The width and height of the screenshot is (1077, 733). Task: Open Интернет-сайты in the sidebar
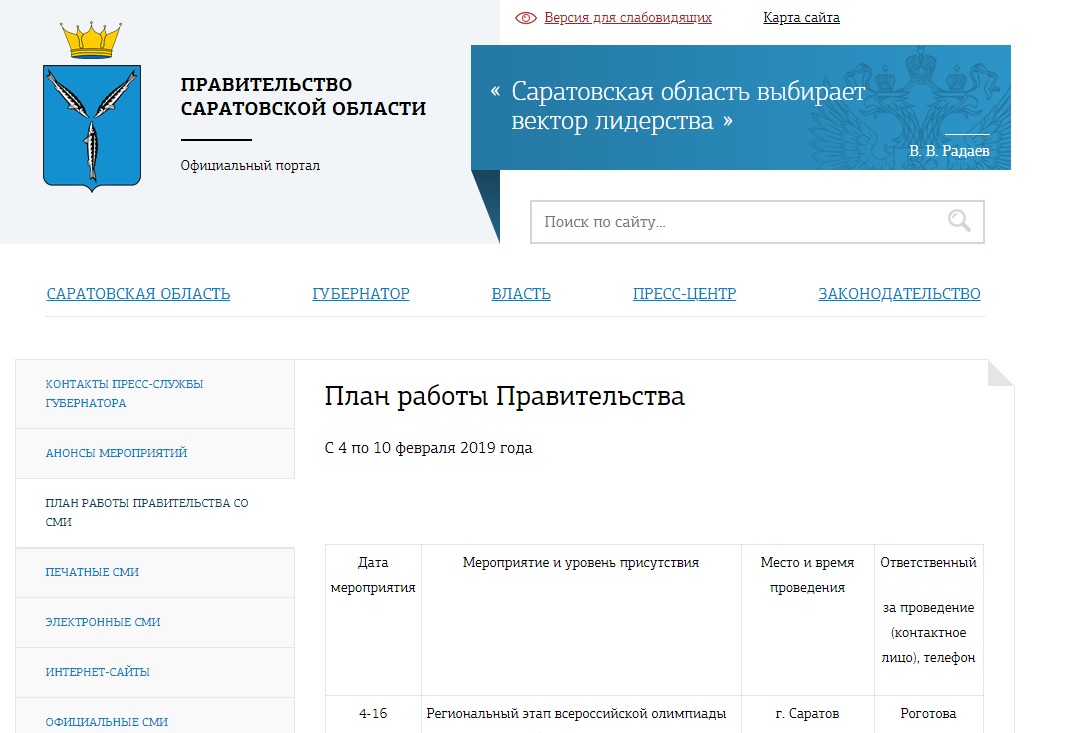tap(97, 672)
